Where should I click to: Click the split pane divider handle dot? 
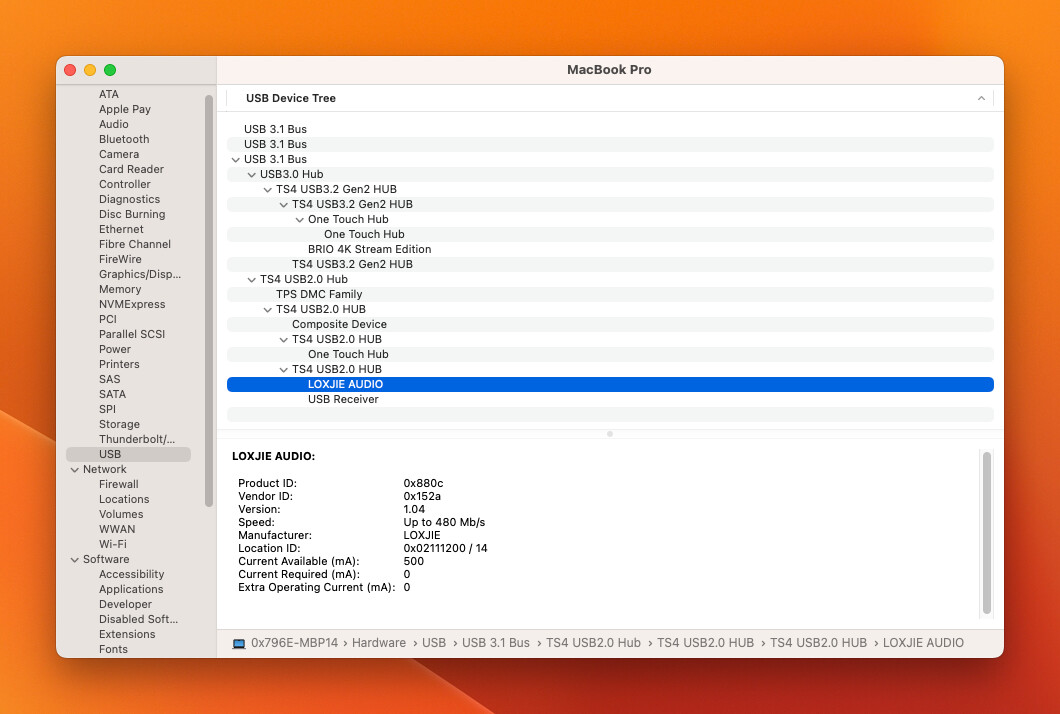point(610,434)
